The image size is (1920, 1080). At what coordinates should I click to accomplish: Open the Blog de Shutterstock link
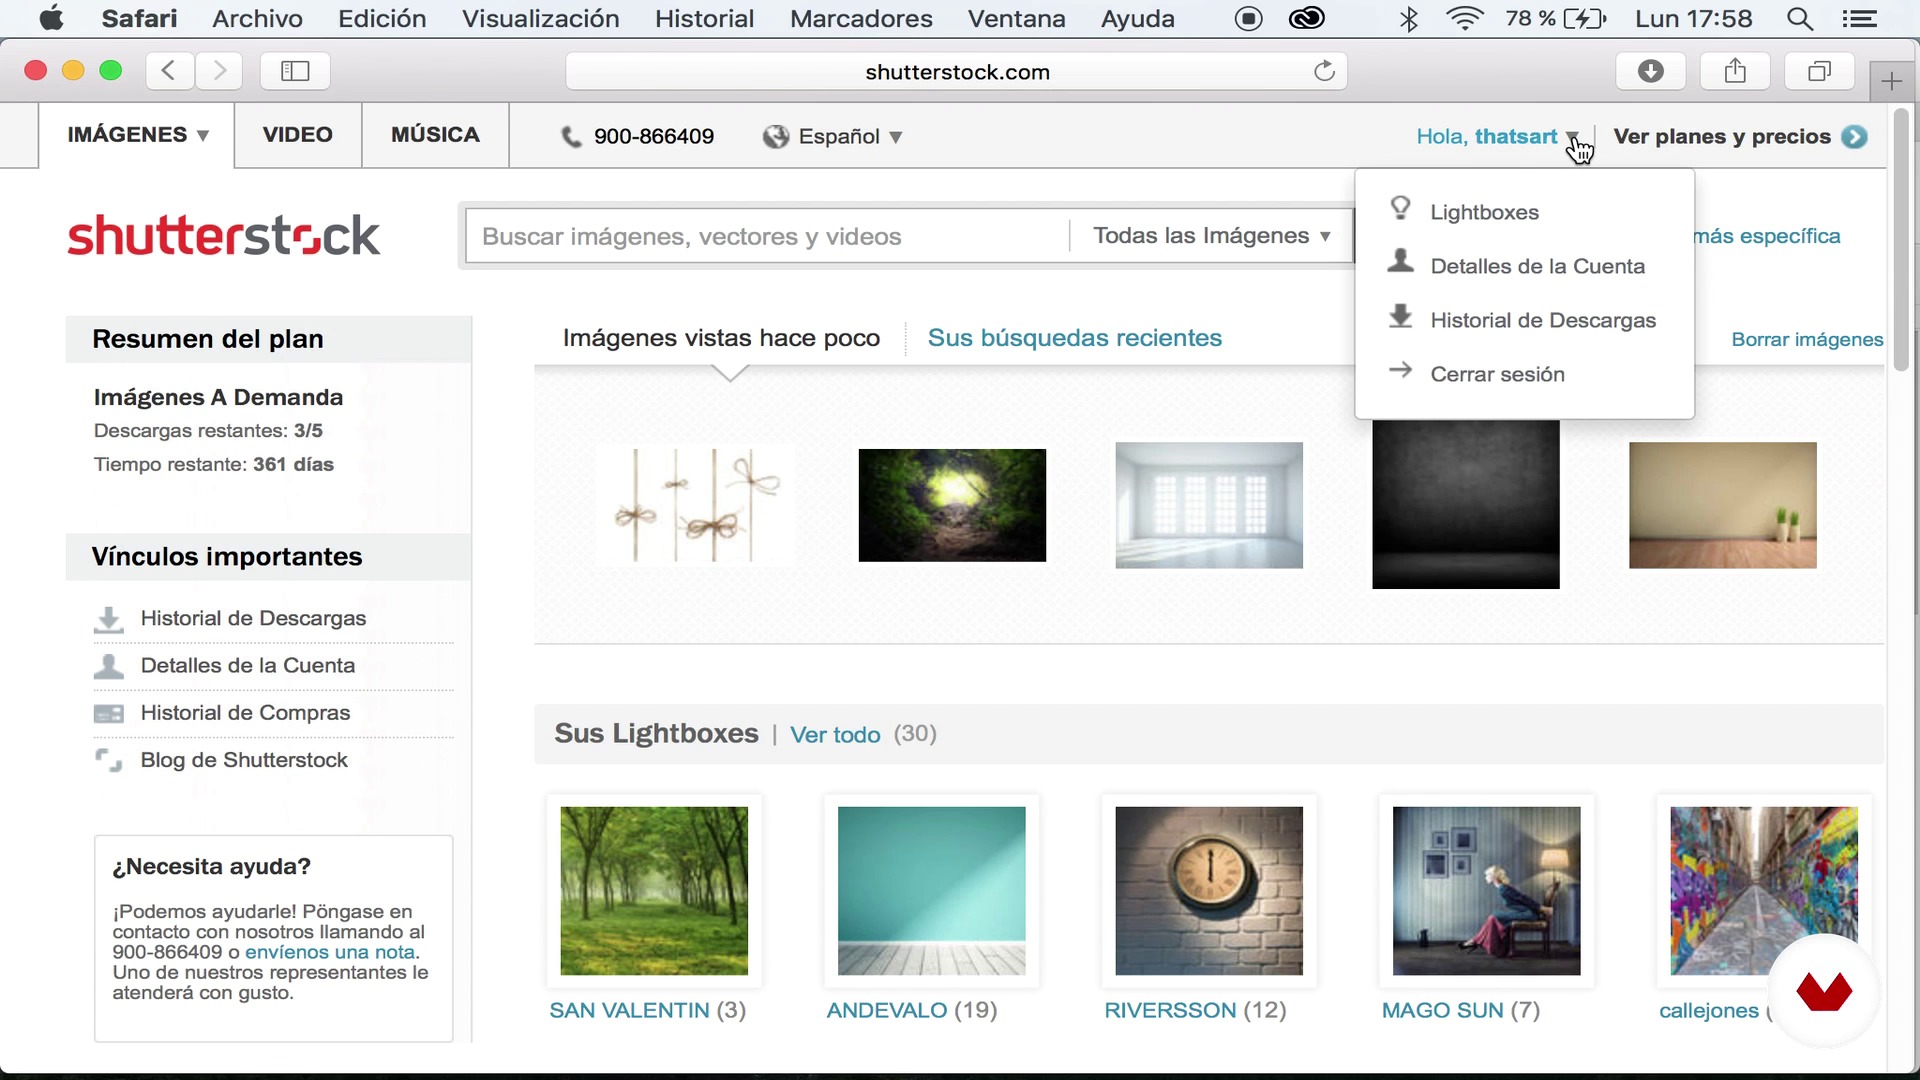[x=244, y=760]
